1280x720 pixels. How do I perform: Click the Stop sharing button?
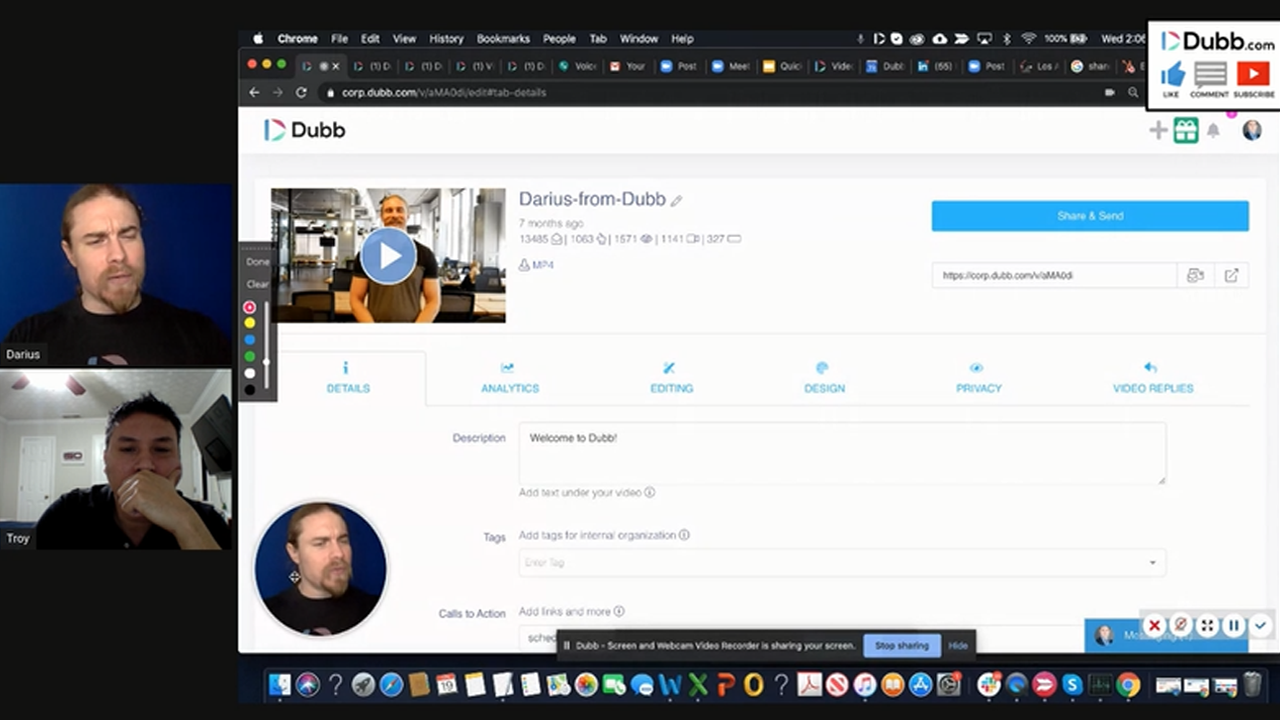point(901,645)
